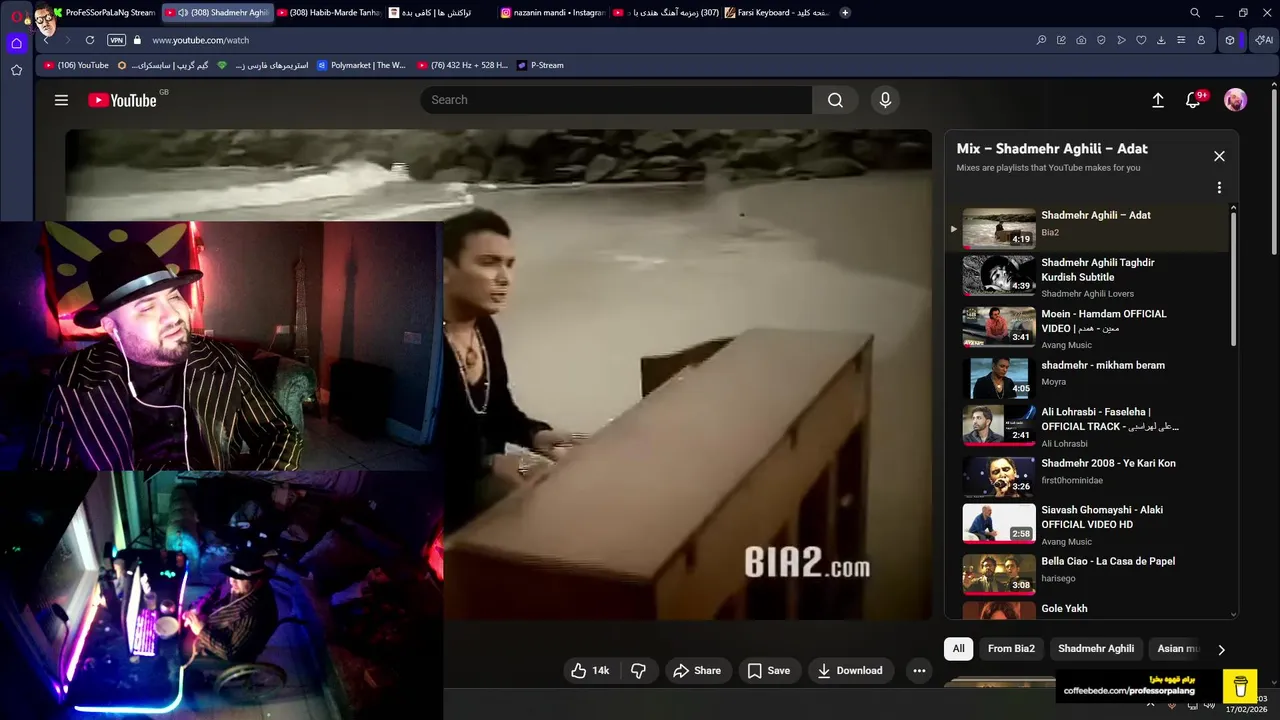Click the search magnifier button on YouTube
This screenshot has width=1280, height=720.
835,100
